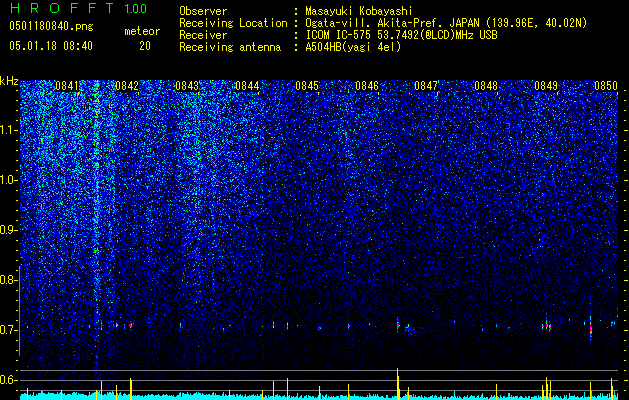The width and height of the screenshot is (629, 400).
Task: Click the 0844 time marker
Action: coord(247,86)
